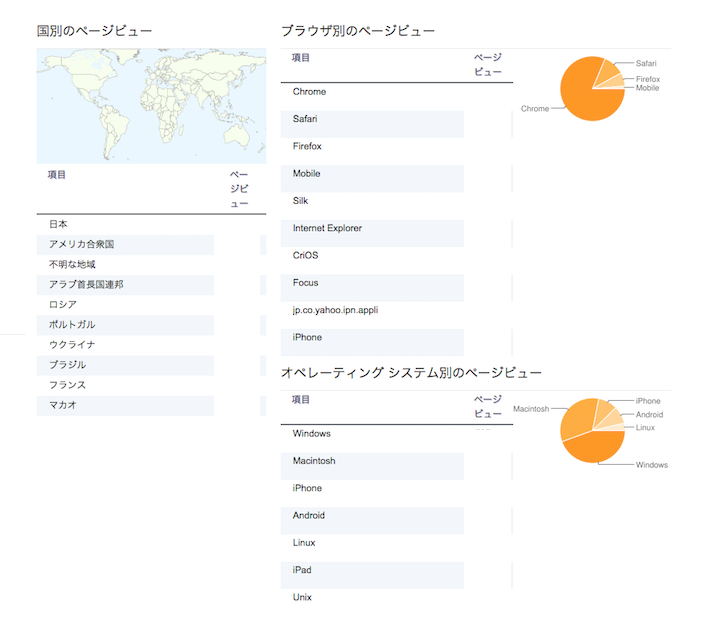
Task: Click the Macintosh label of OS pie chart
Action: pyautogui.click(x=531, y=409)
